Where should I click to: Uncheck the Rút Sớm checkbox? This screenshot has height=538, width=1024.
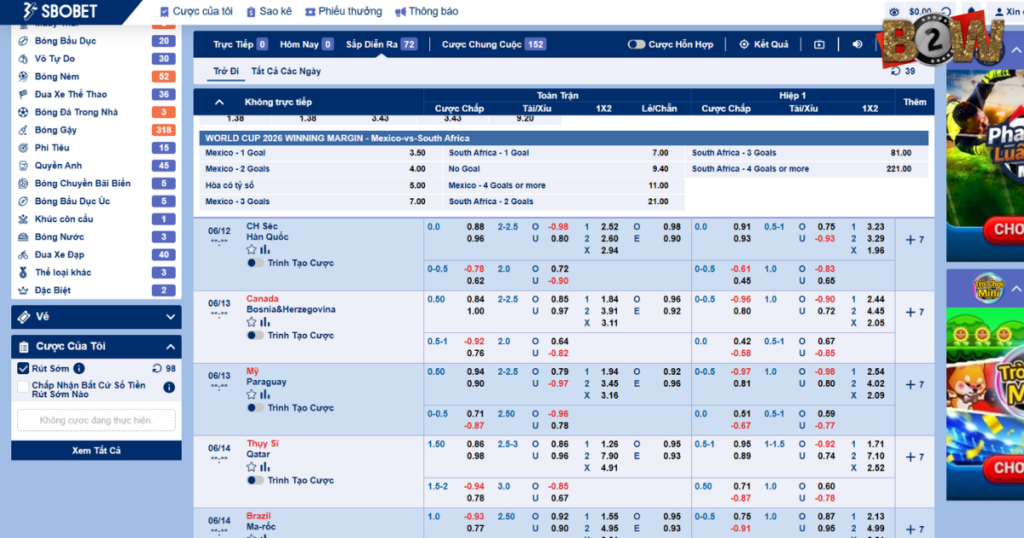coord(23,368)
